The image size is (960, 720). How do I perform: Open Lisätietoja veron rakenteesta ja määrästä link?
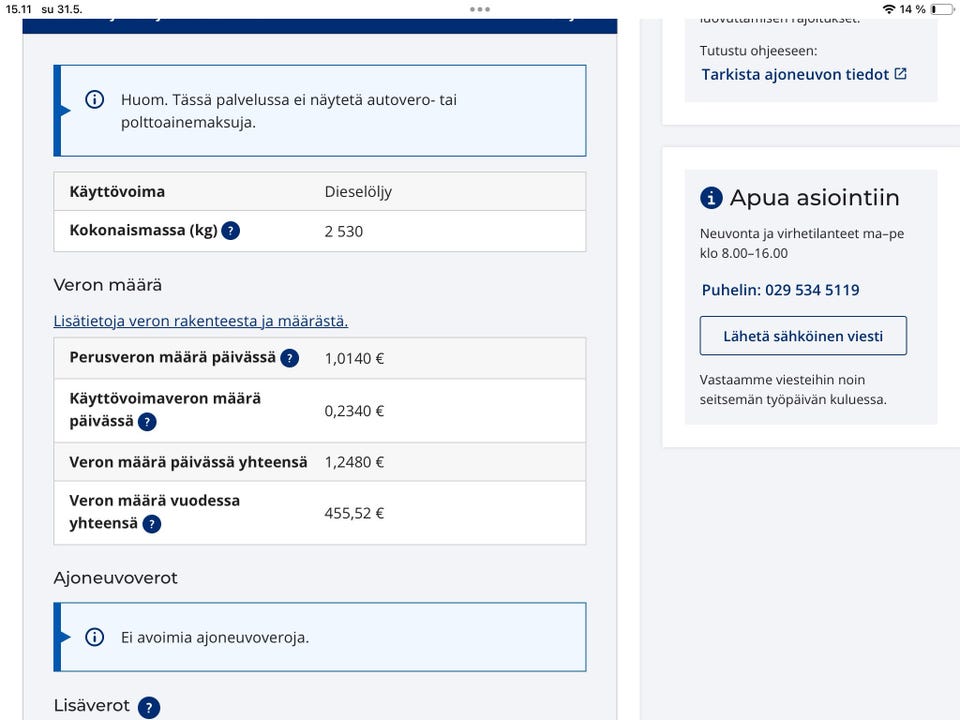[201, 321]
